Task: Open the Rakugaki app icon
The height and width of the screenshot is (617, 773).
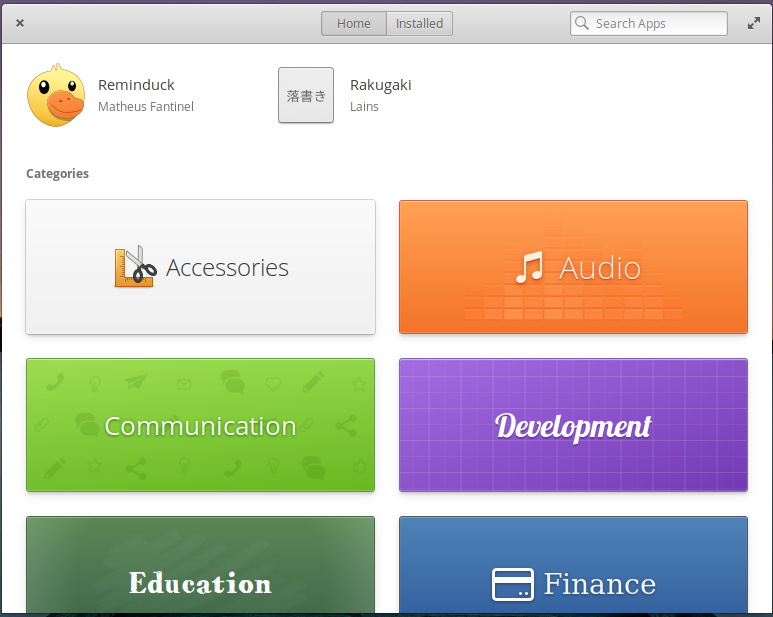Action: click(306, 95)
